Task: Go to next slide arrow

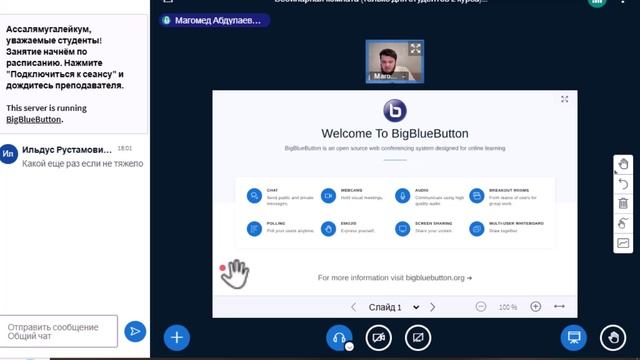Action: coord(433,307)
